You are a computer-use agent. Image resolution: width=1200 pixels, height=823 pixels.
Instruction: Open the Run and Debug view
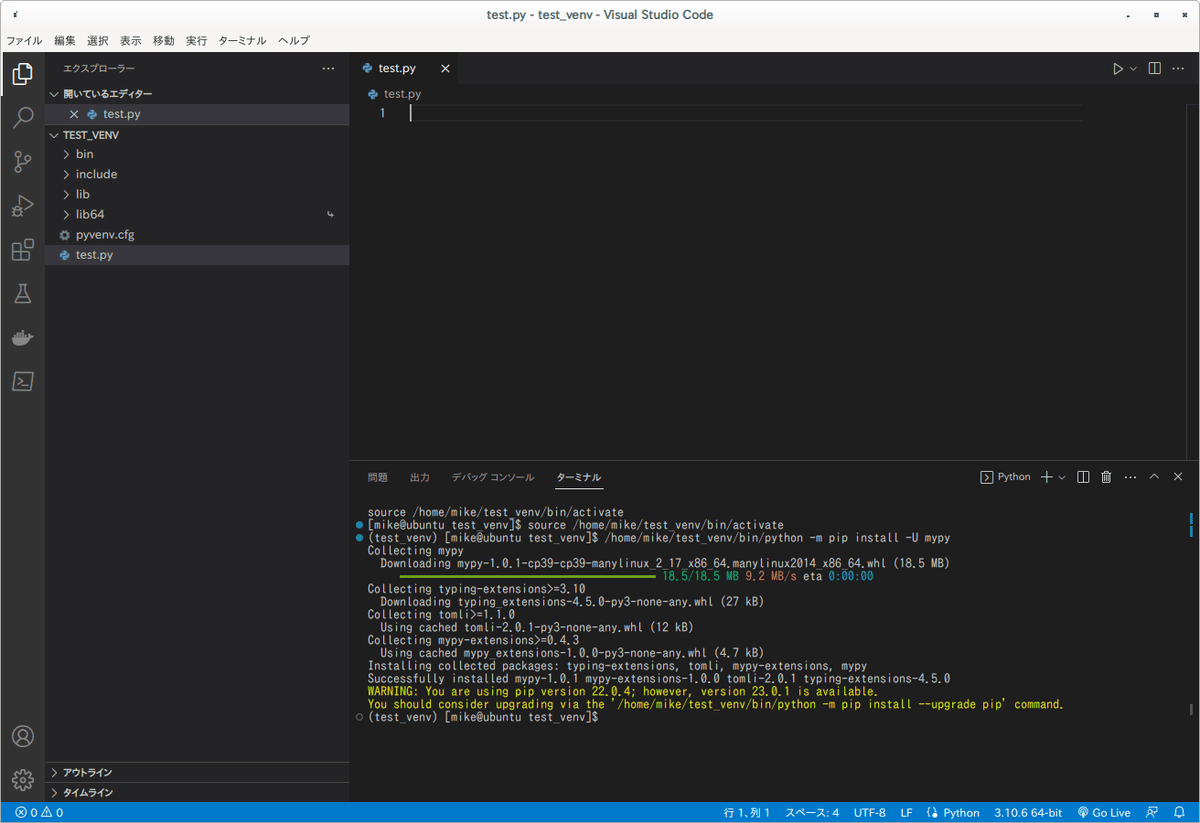pos(22,206)
